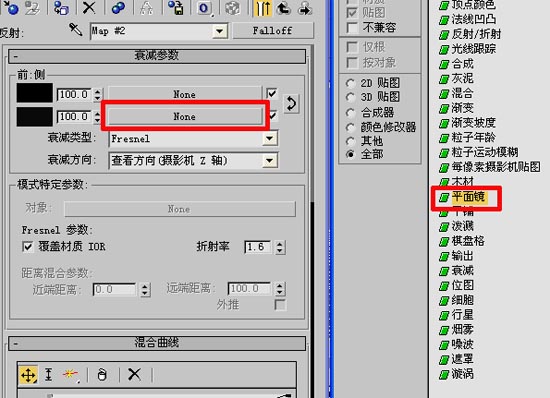Select the 合成器 radio button
Image resolution: width=550 pixels, height=398 pixels.
click(350, 113)
